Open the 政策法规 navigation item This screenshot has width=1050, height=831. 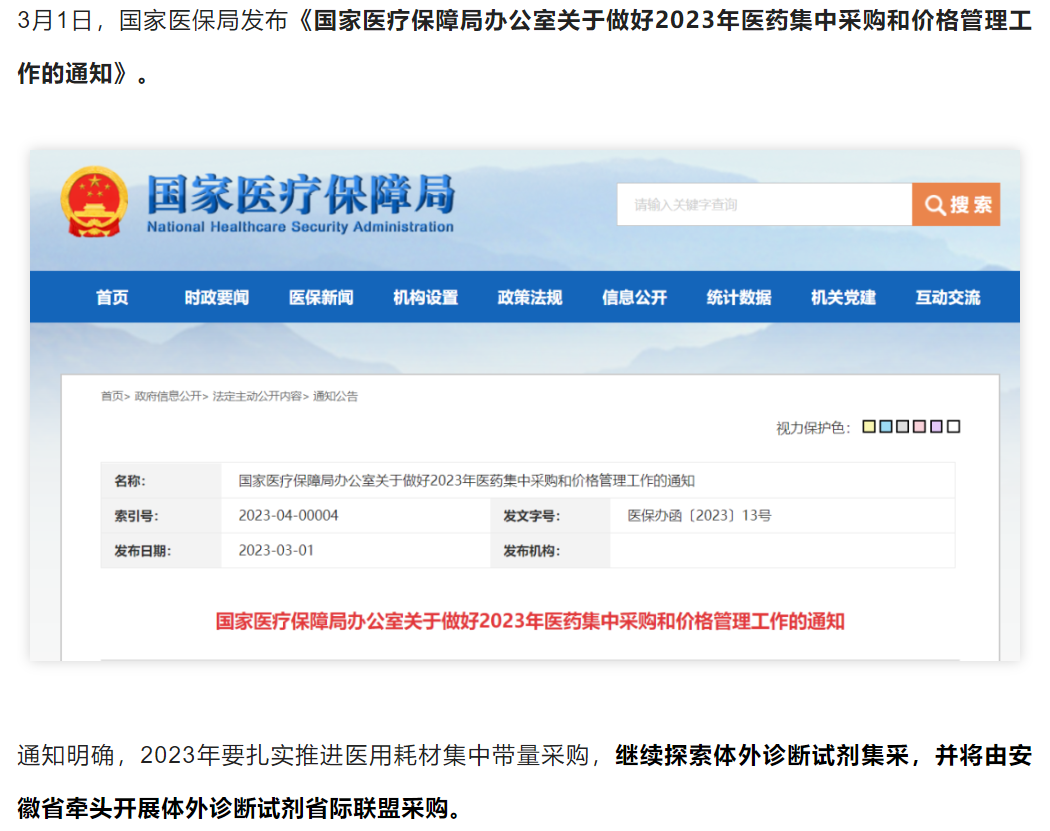point(530,297)
